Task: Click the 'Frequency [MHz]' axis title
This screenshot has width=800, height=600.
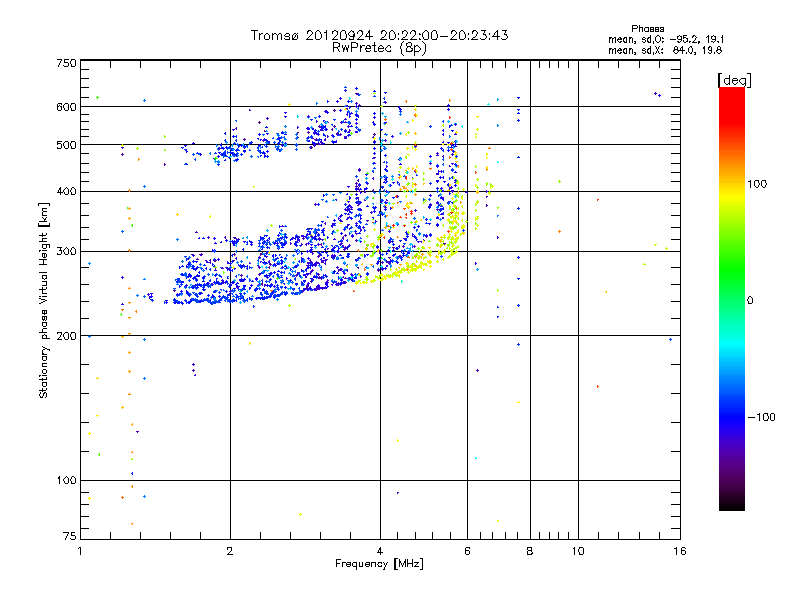Action: (379, 564)
